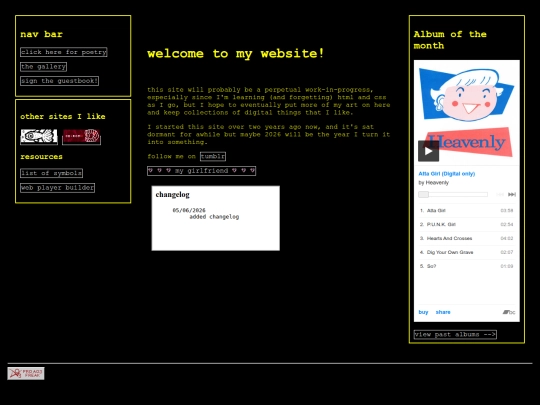This screenshot has height=405, width=540.
Task: Select track 4 'Dig Your Own Grave'
Action: coord(467,252)
